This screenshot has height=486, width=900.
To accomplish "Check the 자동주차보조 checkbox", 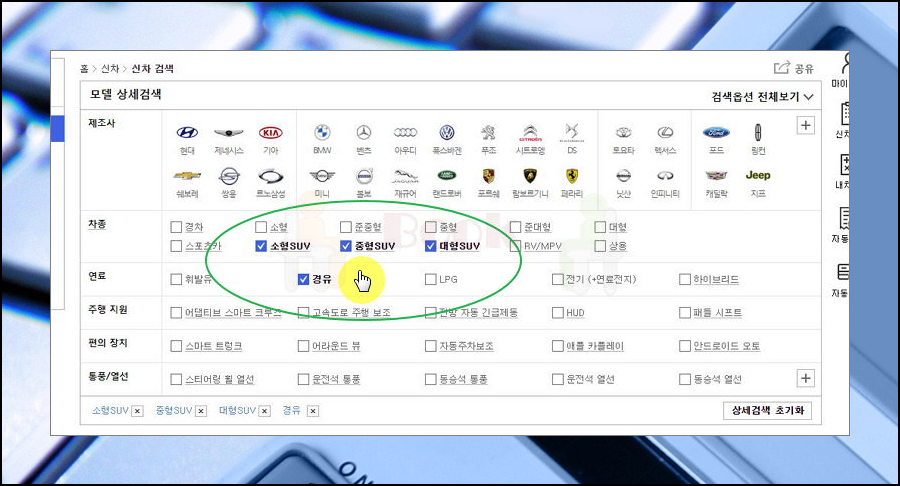I will [430, 346].
